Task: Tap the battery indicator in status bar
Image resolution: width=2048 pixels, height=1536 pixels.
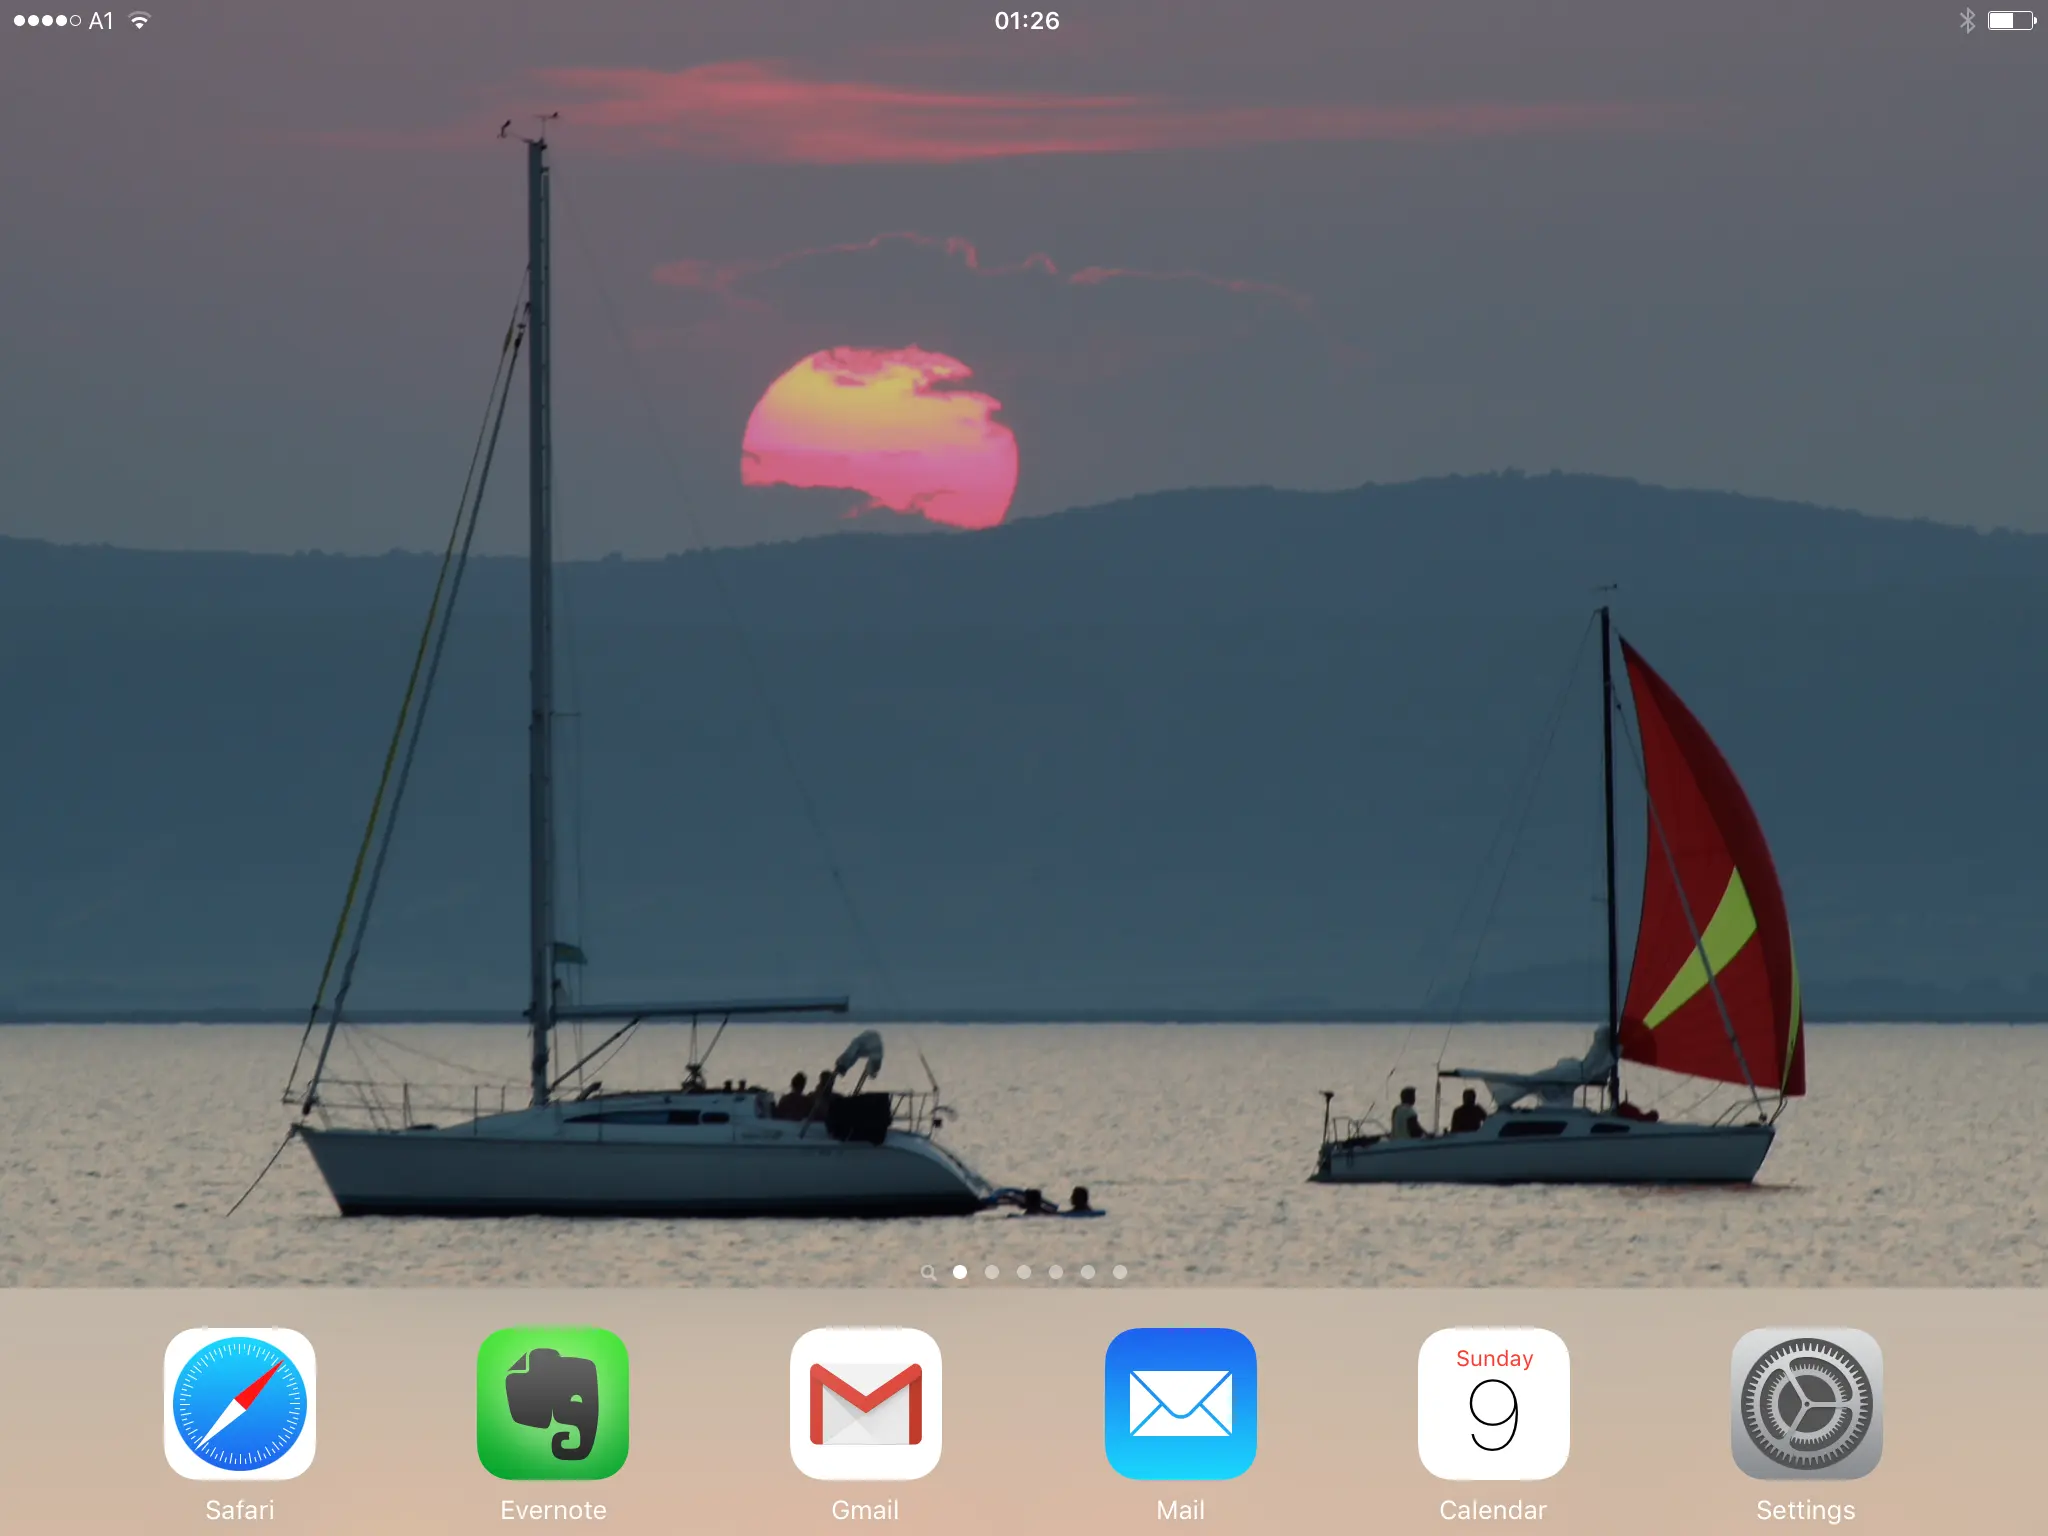Action: tap(2011, 20)
